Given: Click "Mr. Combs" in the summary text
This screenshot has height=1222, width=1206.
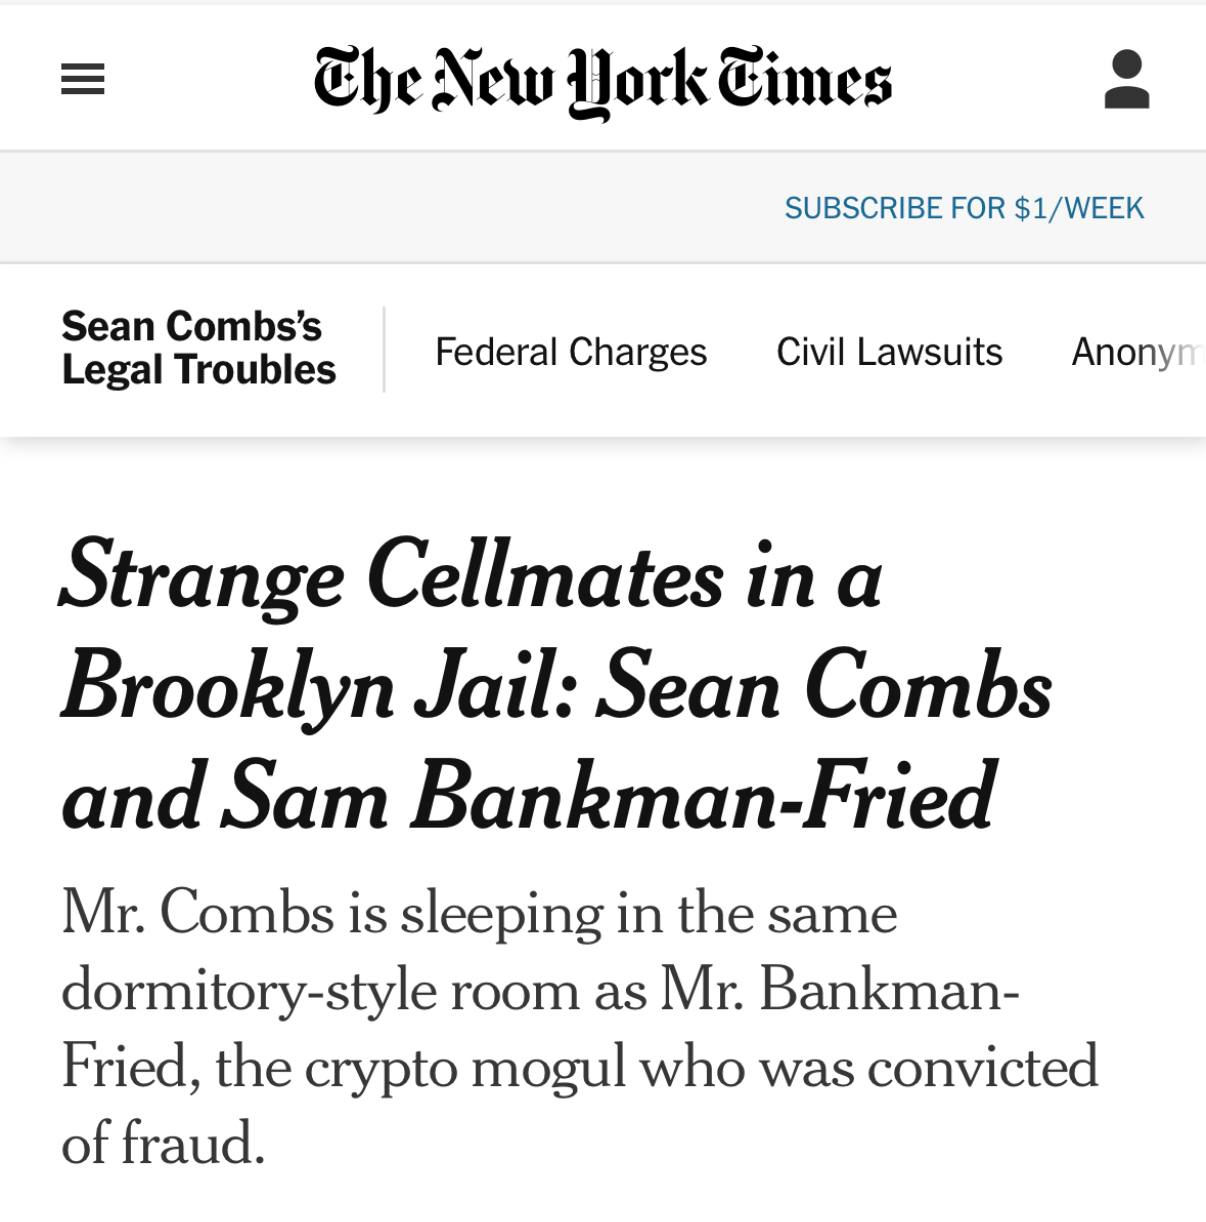Looking at the screenshot, I should tap(197, 913).
